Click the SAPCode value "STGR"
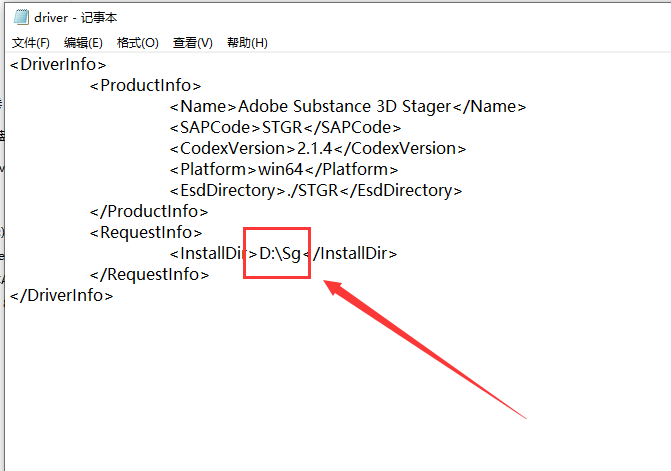The width and height of the screenshot is (671, 471). 282,127
